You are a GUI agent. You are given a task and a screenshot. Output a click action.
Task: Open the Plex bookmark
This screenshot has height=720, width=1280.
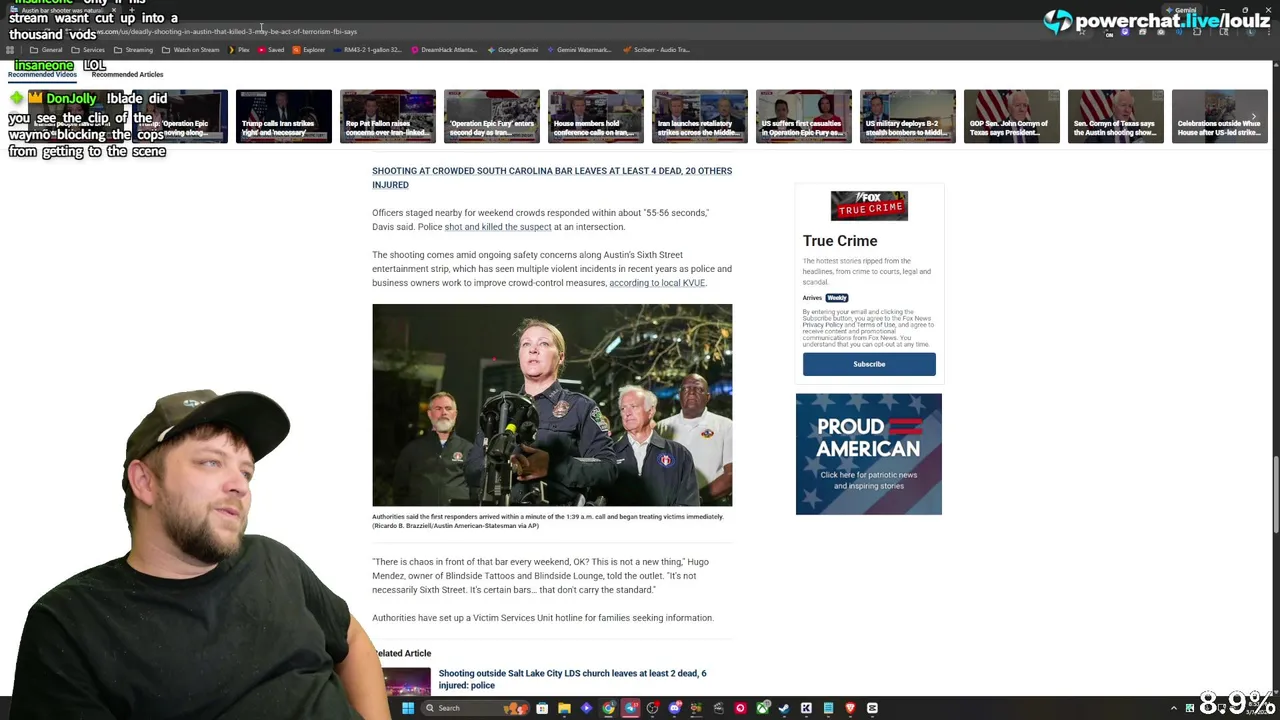click(x=238, y=50)
